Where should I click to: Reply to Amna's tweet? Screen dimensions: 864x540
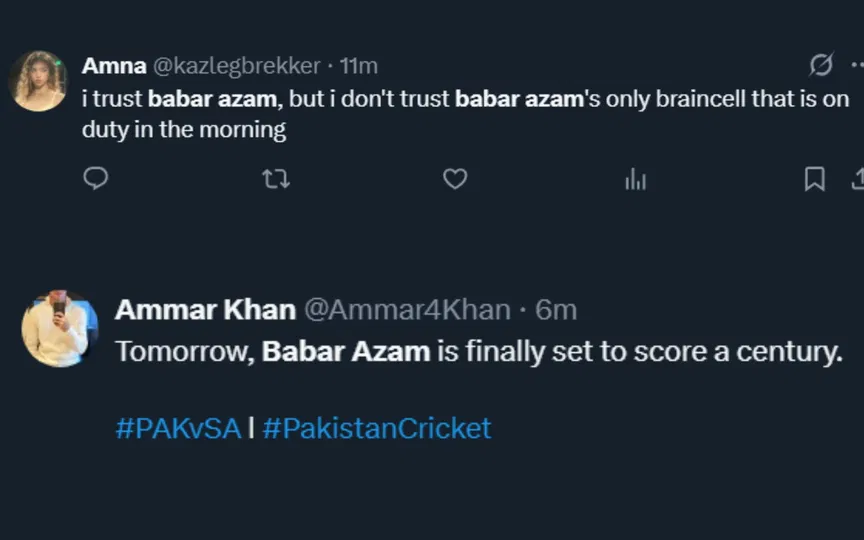point(96,179)
